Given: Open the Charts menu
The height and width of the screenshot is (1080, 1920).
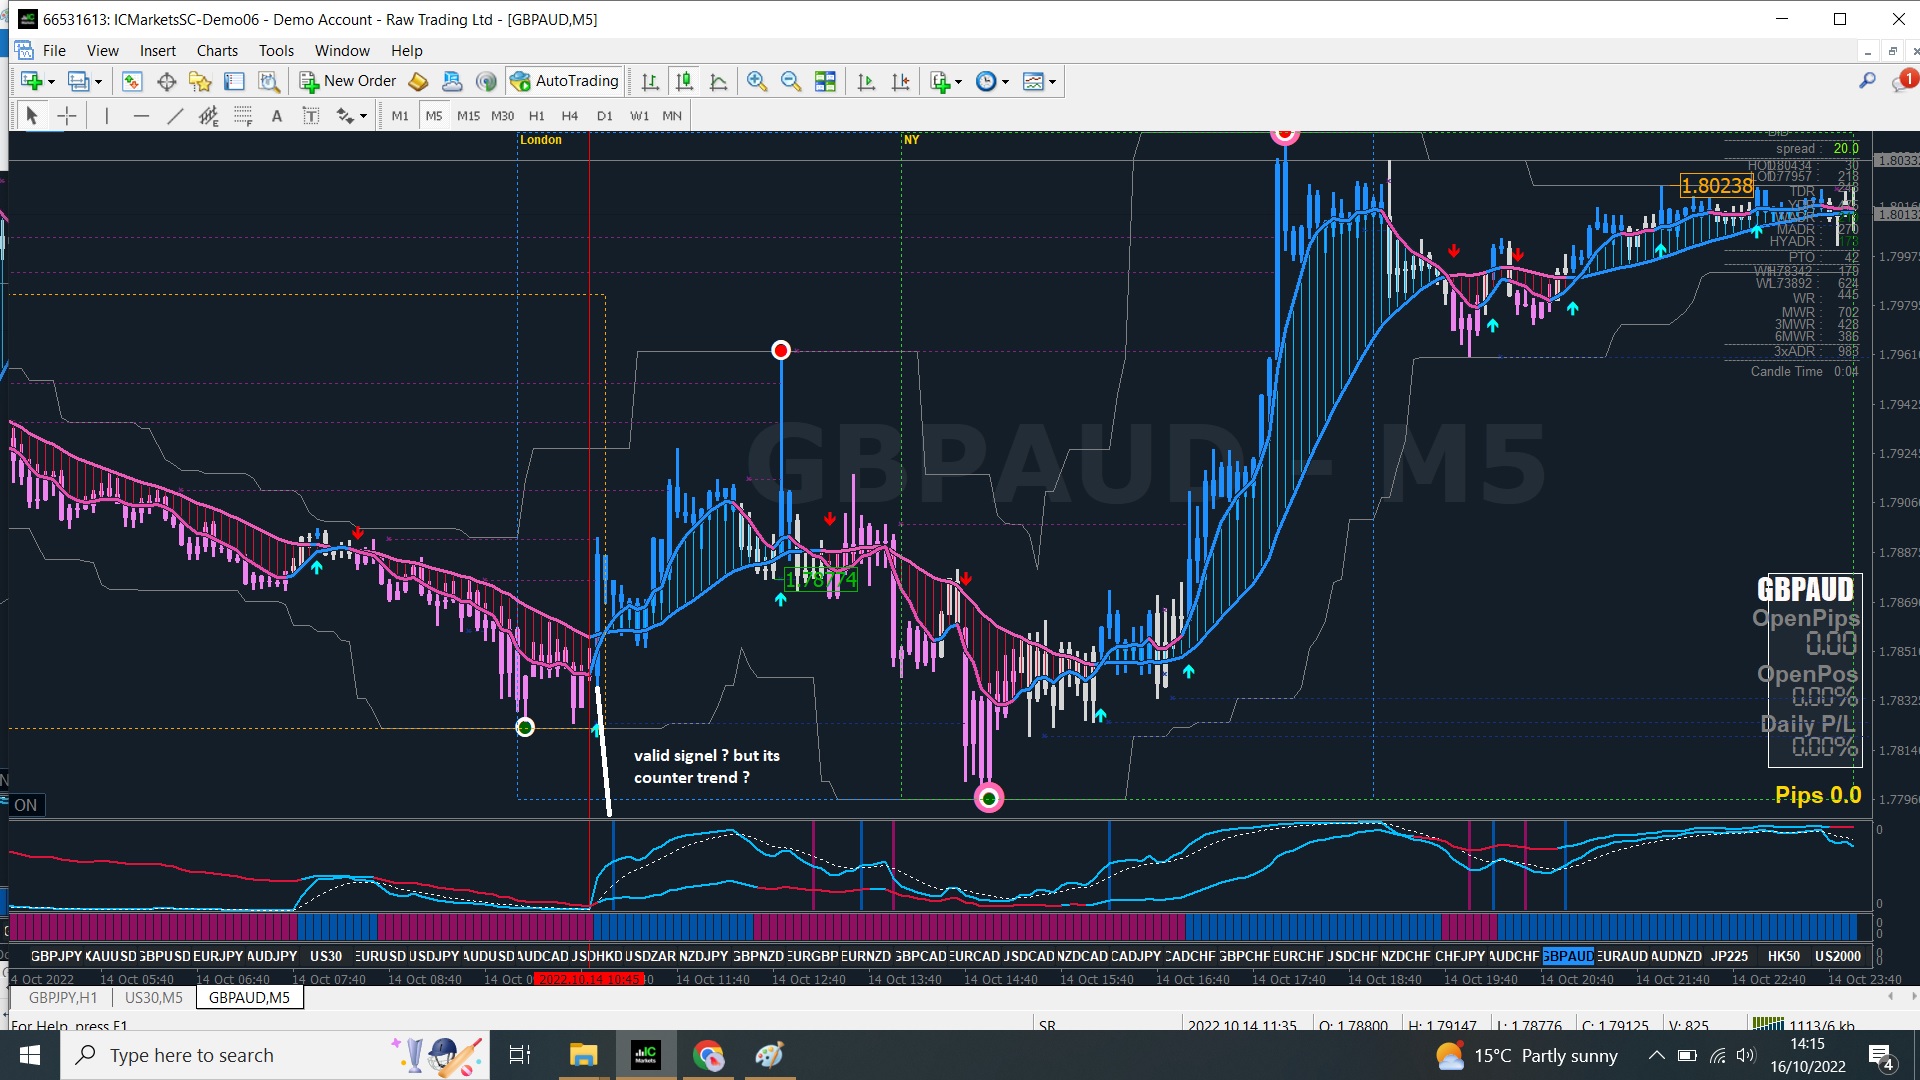Looking at the screenshot, I should click(x=217, y=51).
